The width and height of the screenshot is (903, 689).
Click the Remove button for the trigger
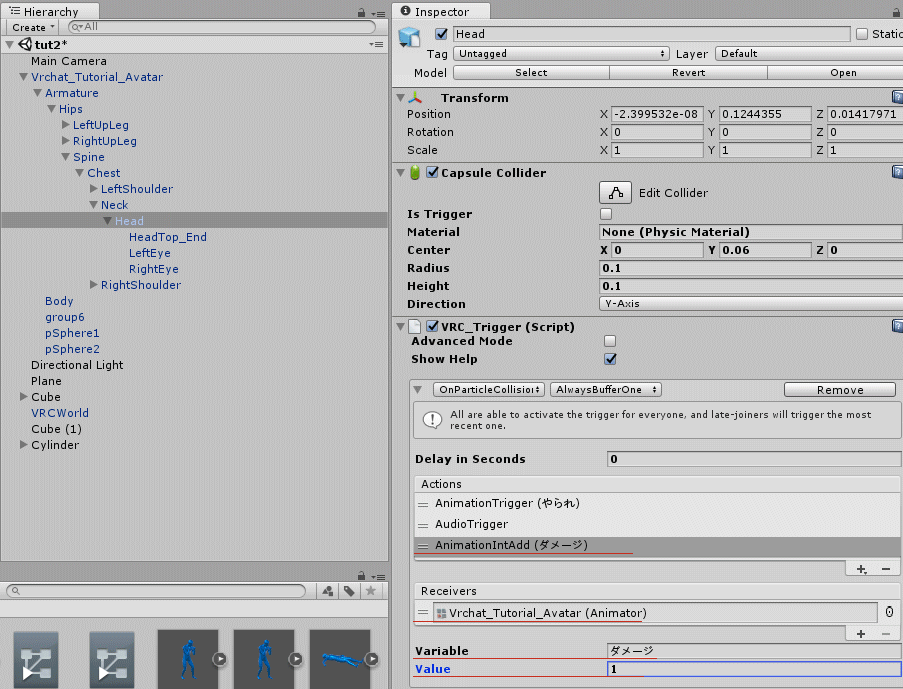point(840,390)
